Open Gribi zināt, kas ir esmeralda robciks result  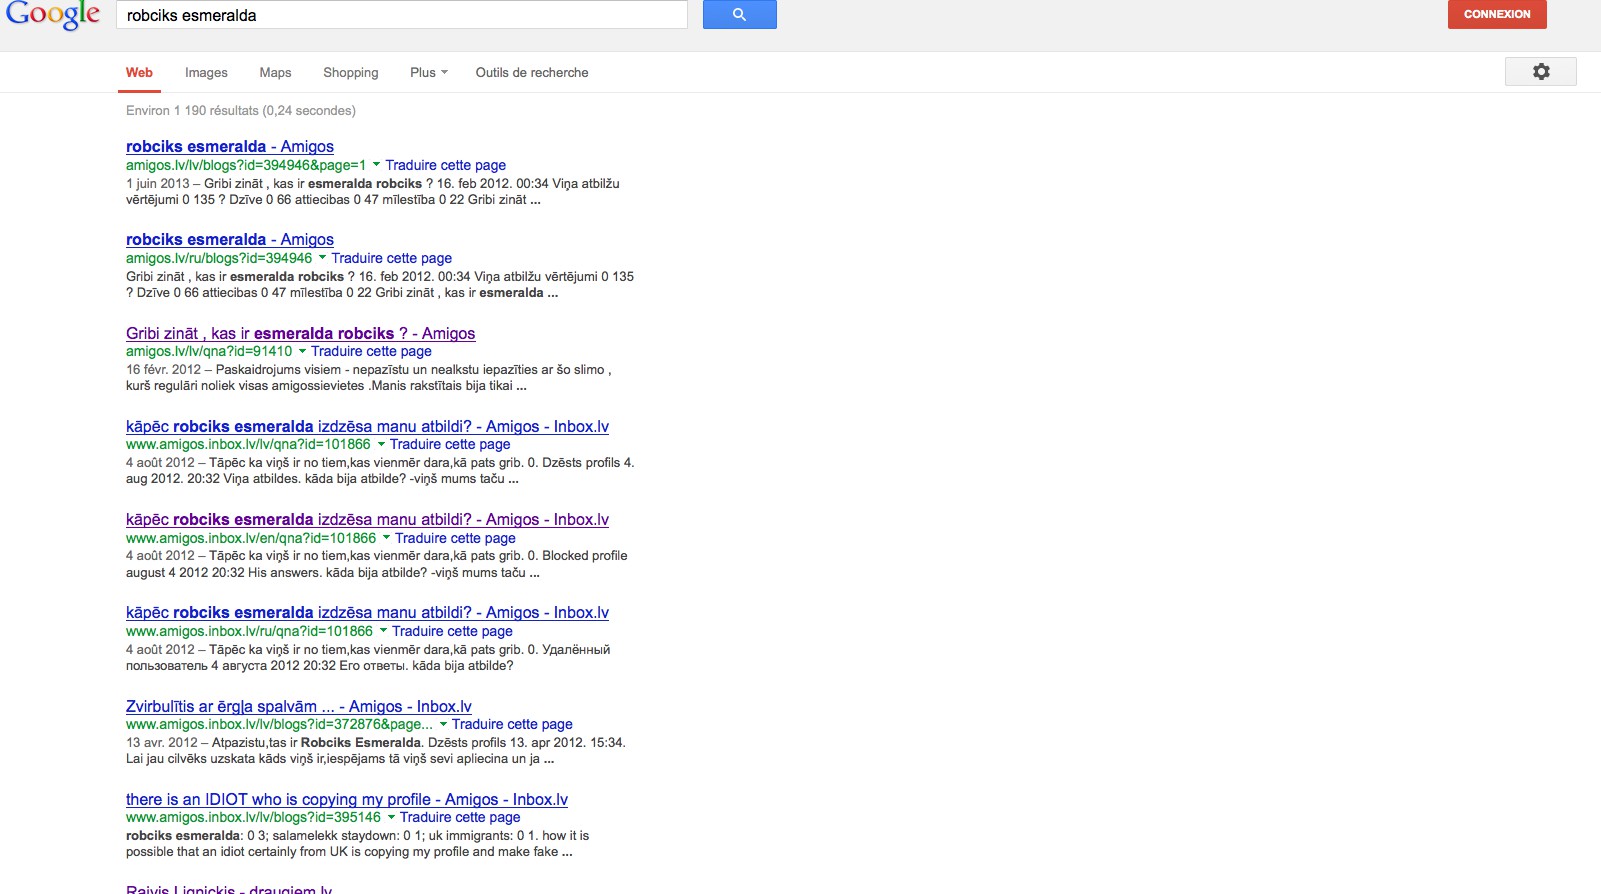coord(301,333)
